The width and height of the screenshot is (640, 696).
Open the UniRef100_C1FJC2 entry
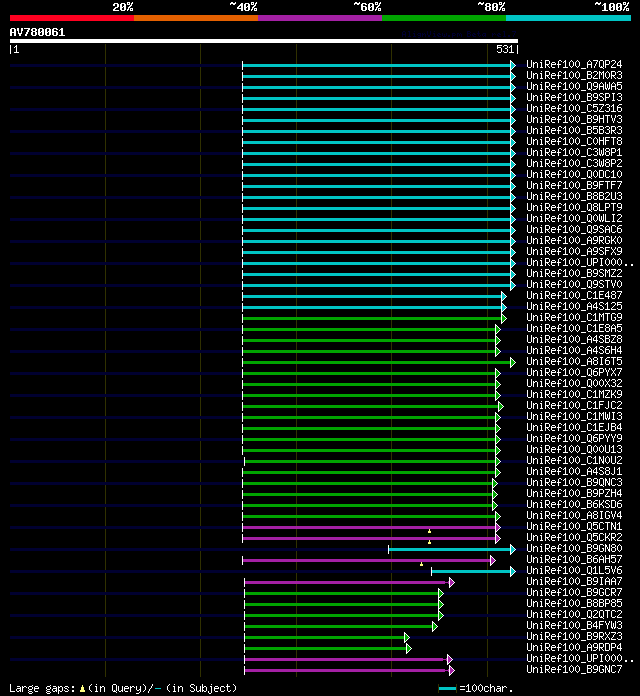click(574, 405)
